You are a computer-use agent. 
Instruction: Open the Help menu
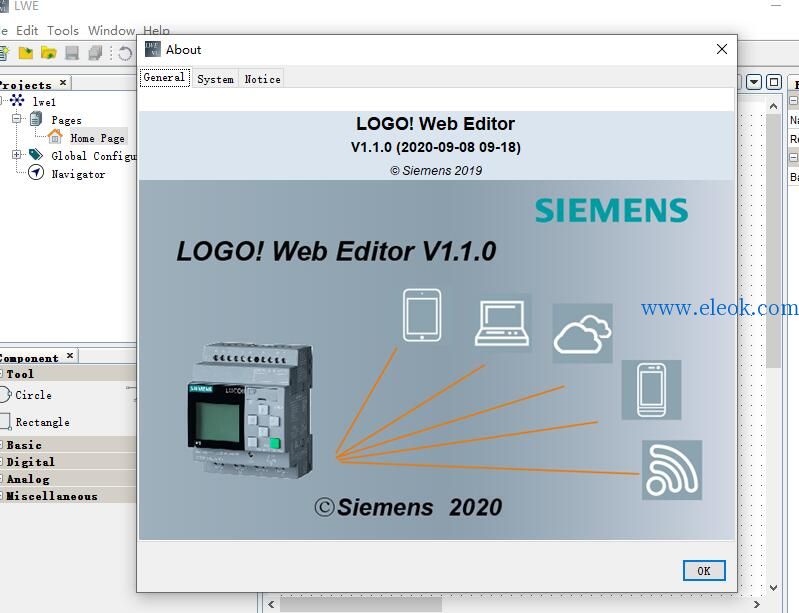click(x=156, y=30)
